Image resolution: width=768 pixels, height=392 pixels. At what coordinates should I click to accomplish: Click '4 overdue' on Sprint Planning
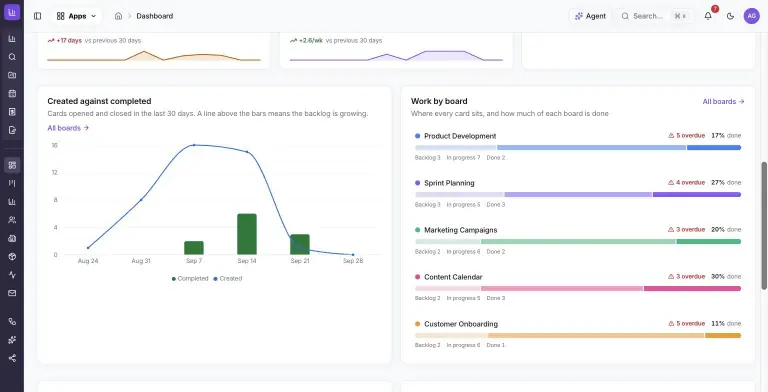(x=690, y=183)
